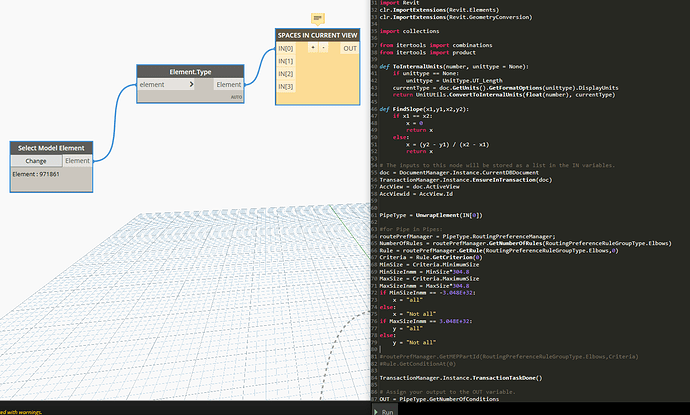Run the Python script

384,411
